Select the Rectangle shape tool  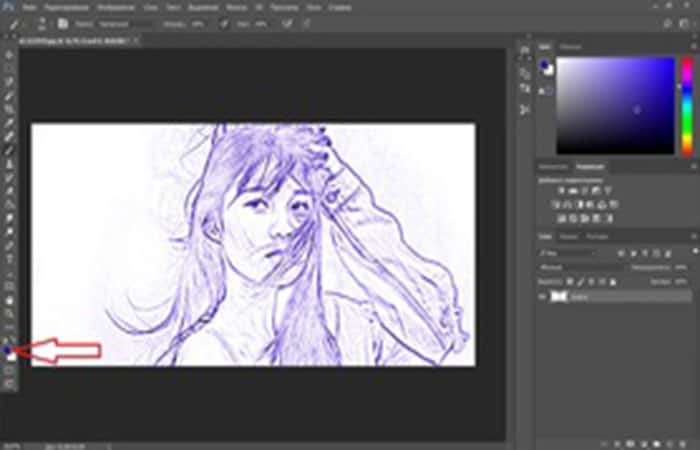(9, 287)
